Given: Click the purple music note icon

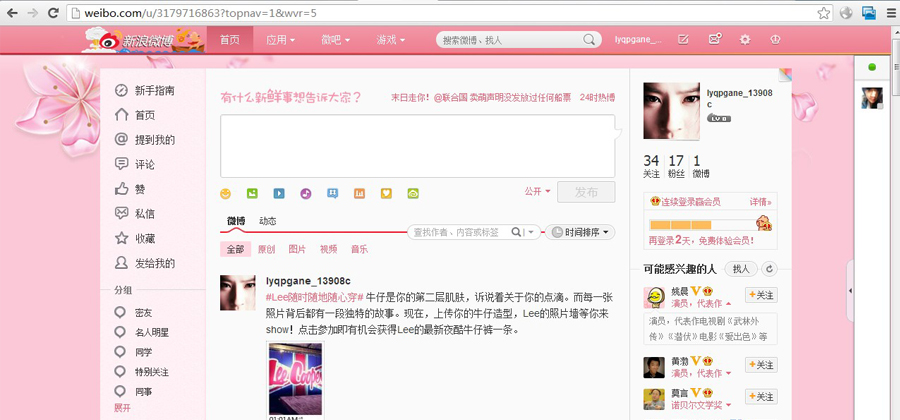Looking at the screenshot, I should 306,193.
